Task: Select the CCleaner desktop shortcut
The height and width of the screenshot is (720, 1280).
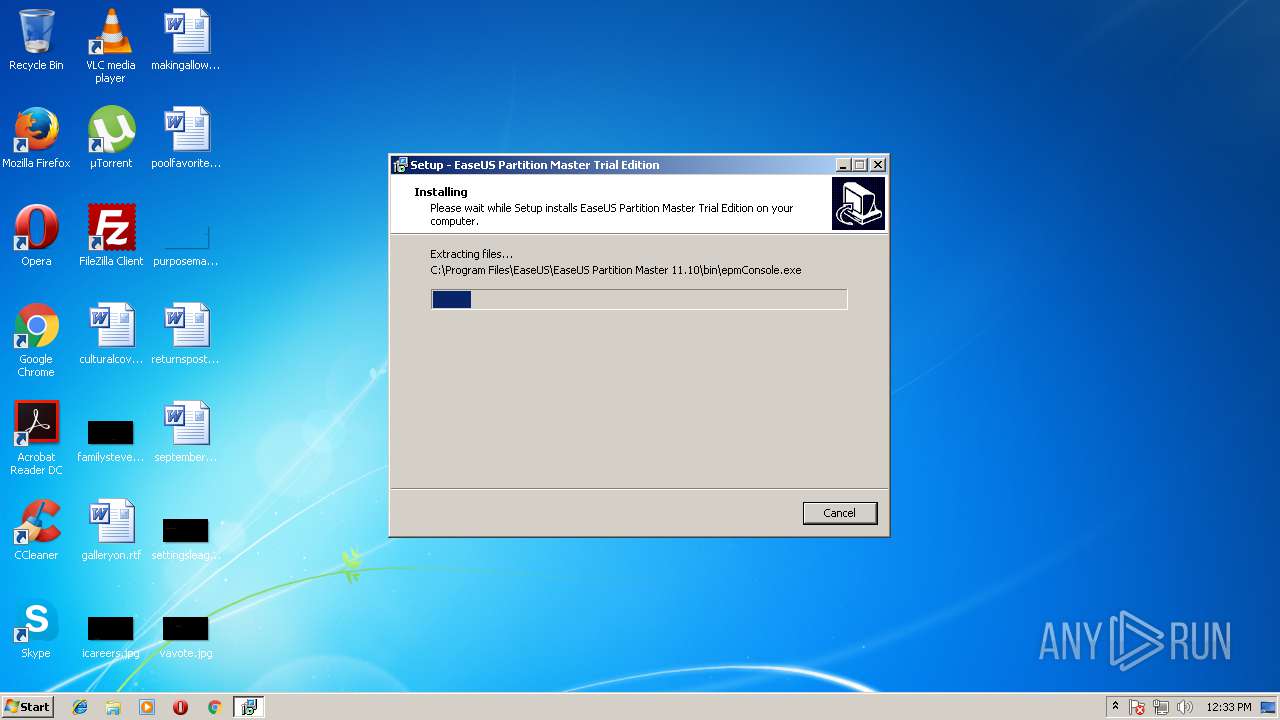Action: click(36, 530)
